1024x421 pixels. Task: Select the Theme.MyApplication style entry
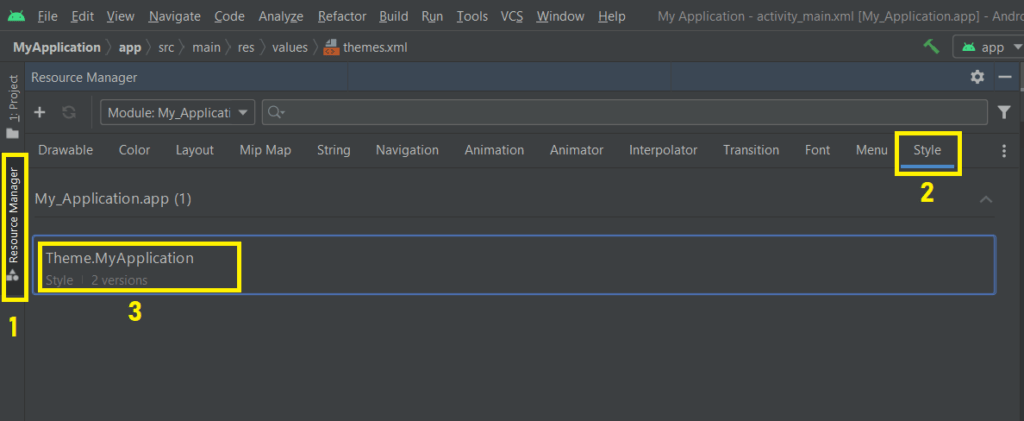point(514,265)
